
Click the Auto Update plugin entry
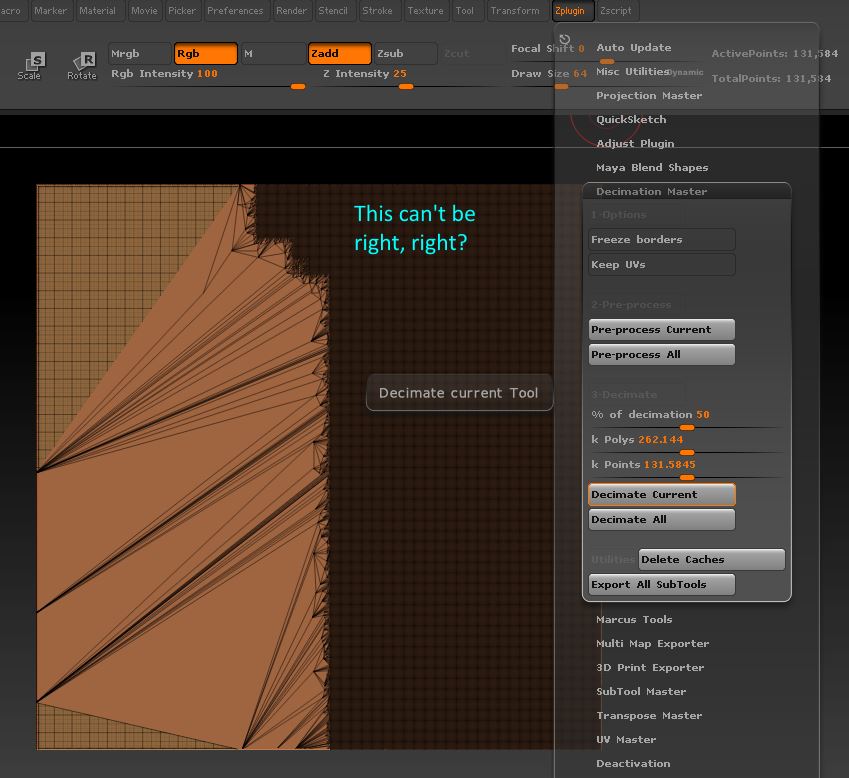click(x=634, y=48)
